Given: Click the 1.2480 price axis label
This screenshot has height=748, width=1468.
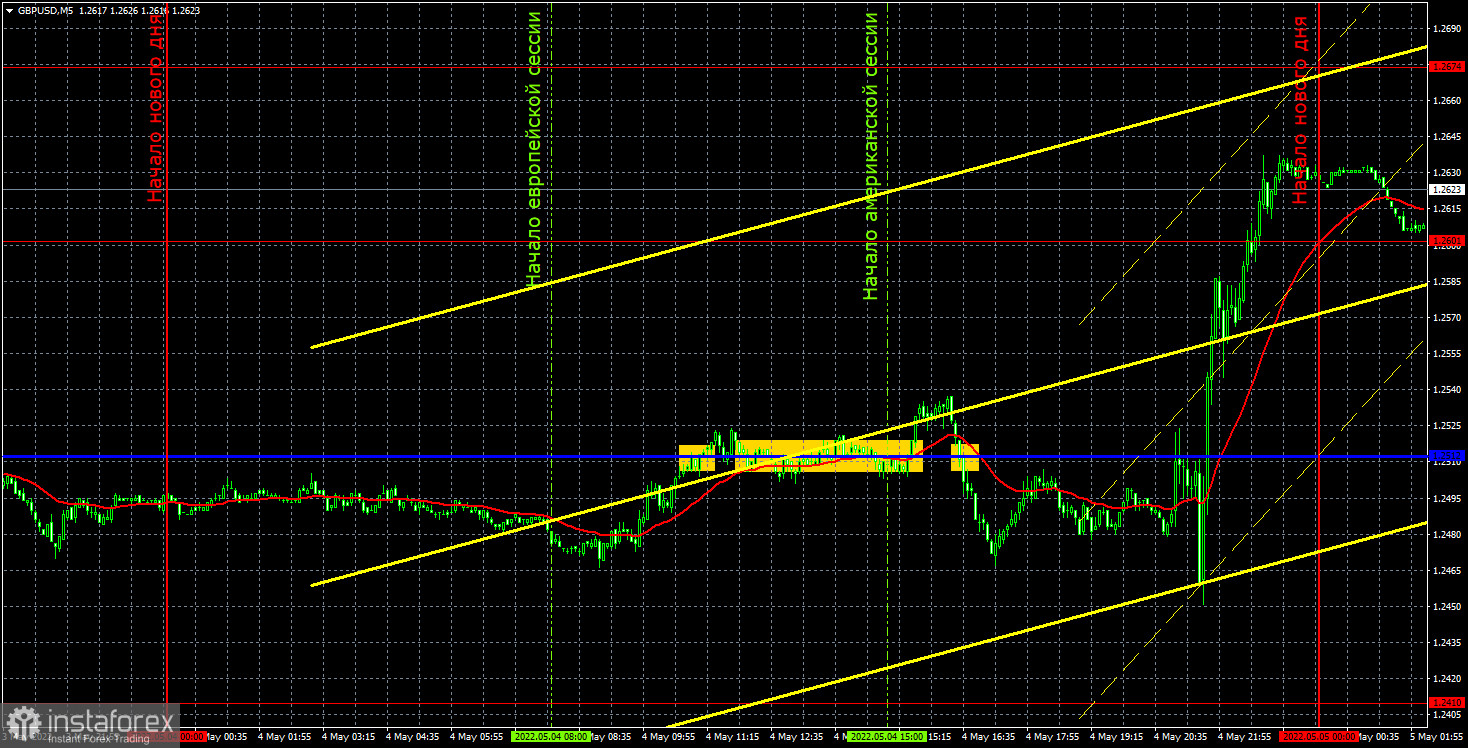Looking at the screenshot, I should pos(1448,534).
